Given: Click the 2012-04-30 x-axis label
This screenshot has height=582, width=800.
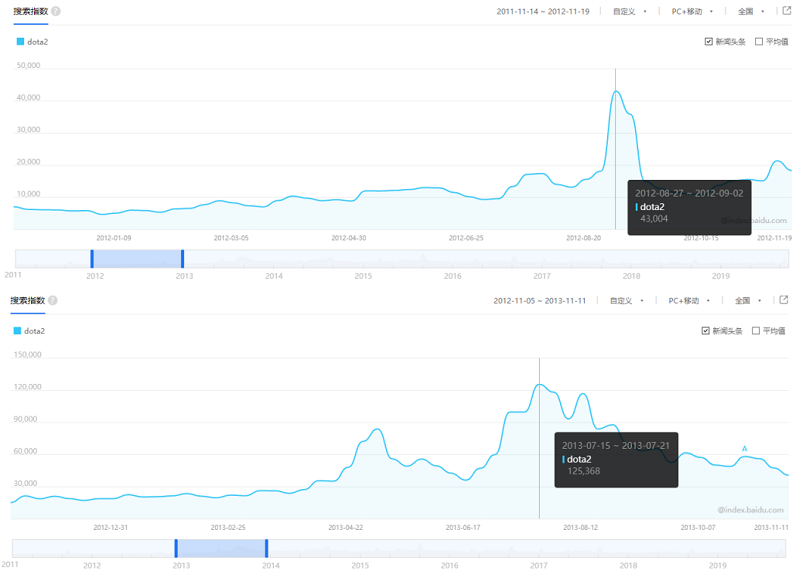Looking at the screenshot, I should click(348, 238).
